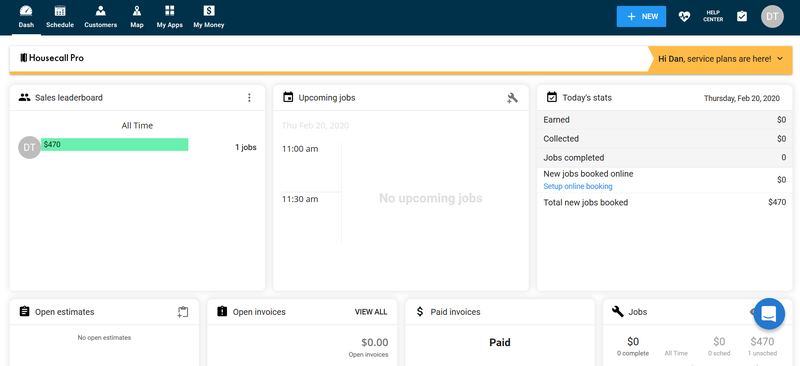The image size is (800, 366).
Task: Click the Jobs completed stats row
Action: pos(664,158)
